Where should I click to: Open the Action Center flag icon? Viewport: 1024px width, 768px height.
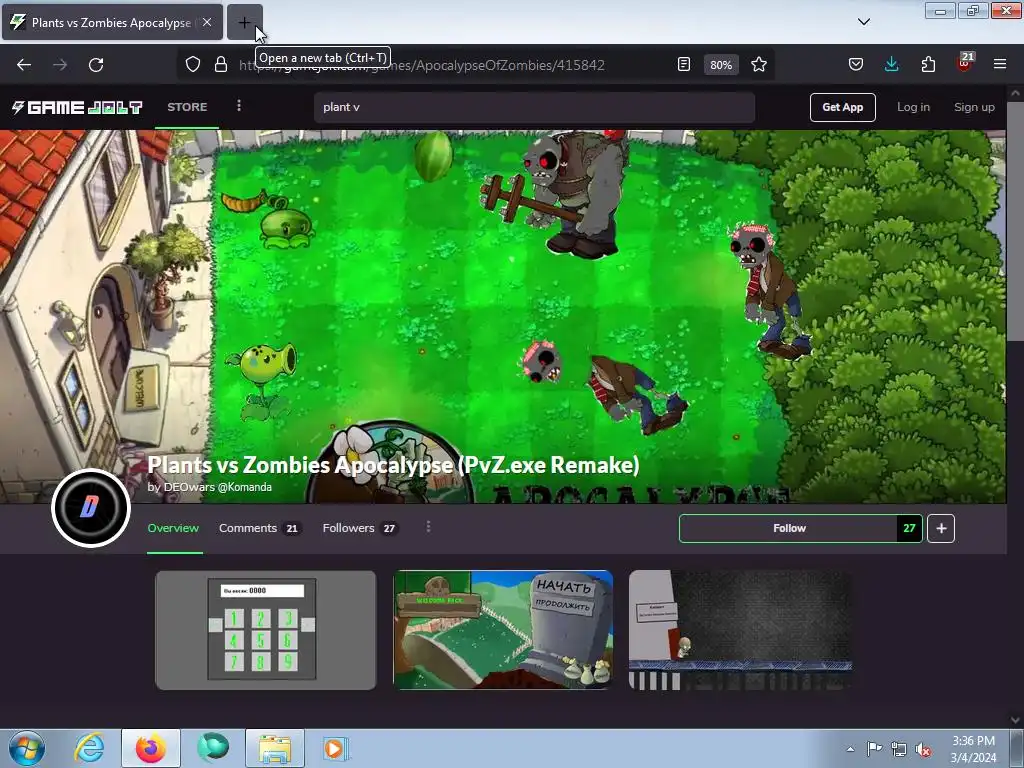click(x=874, y=749)
